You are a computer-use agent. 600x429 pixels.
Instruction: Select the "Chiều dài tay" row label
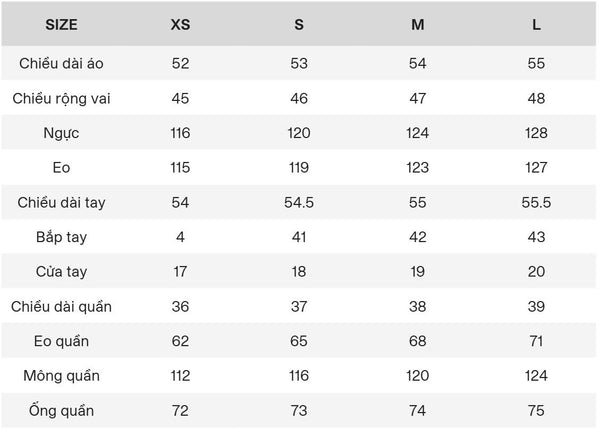(61, 203)
